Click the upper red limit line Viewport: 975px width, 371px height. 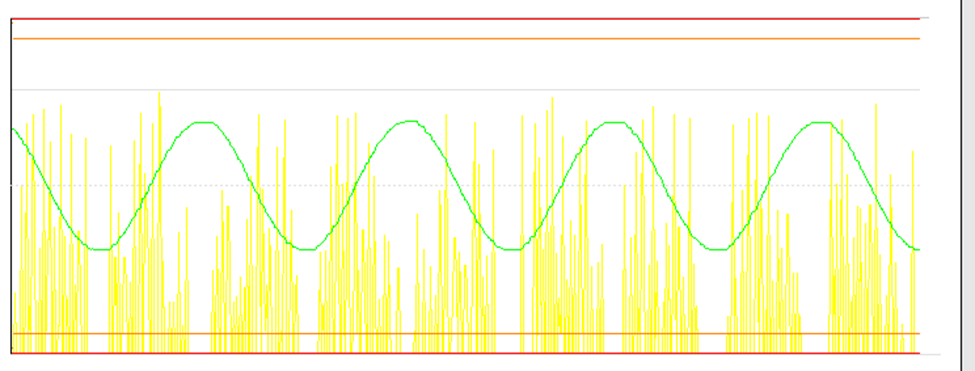click(465, 19)
